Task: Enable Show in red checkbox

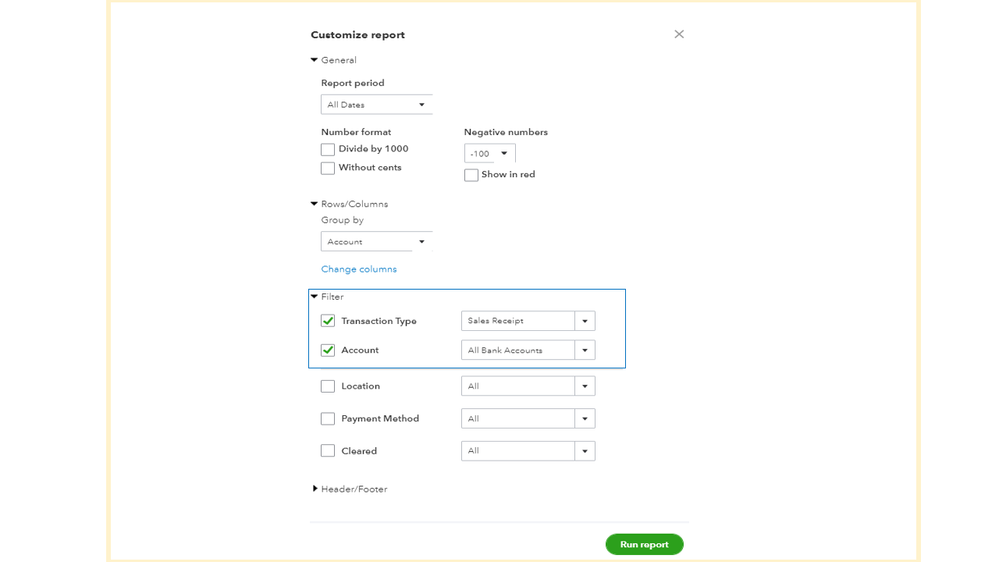Action: (471, 175)
